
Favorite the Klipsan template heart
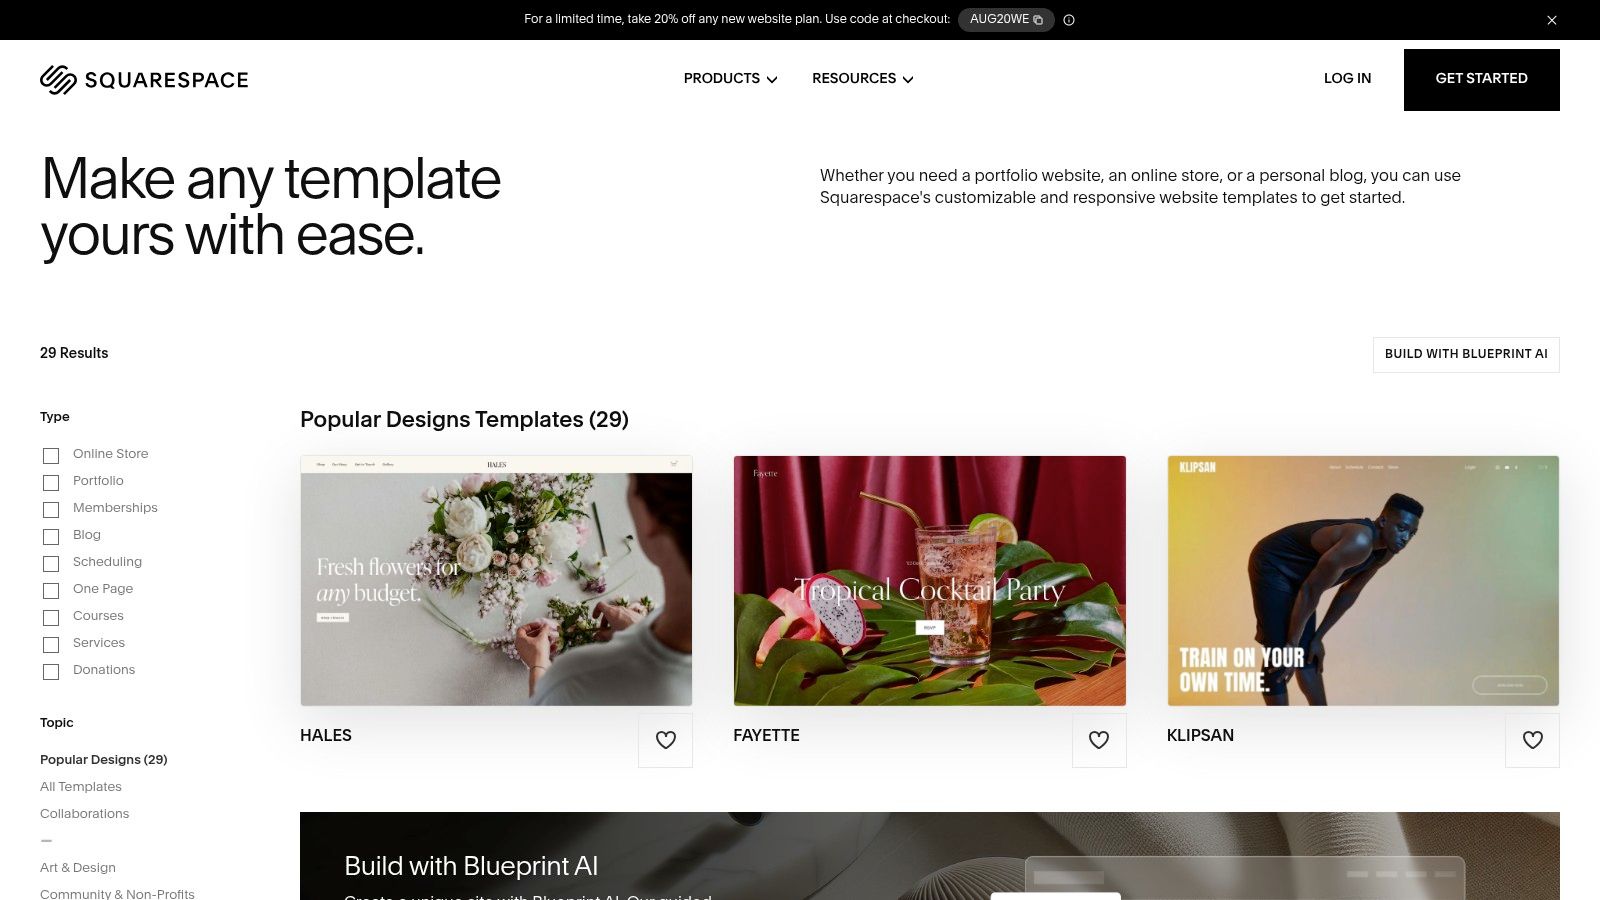tap(1533, 740)
